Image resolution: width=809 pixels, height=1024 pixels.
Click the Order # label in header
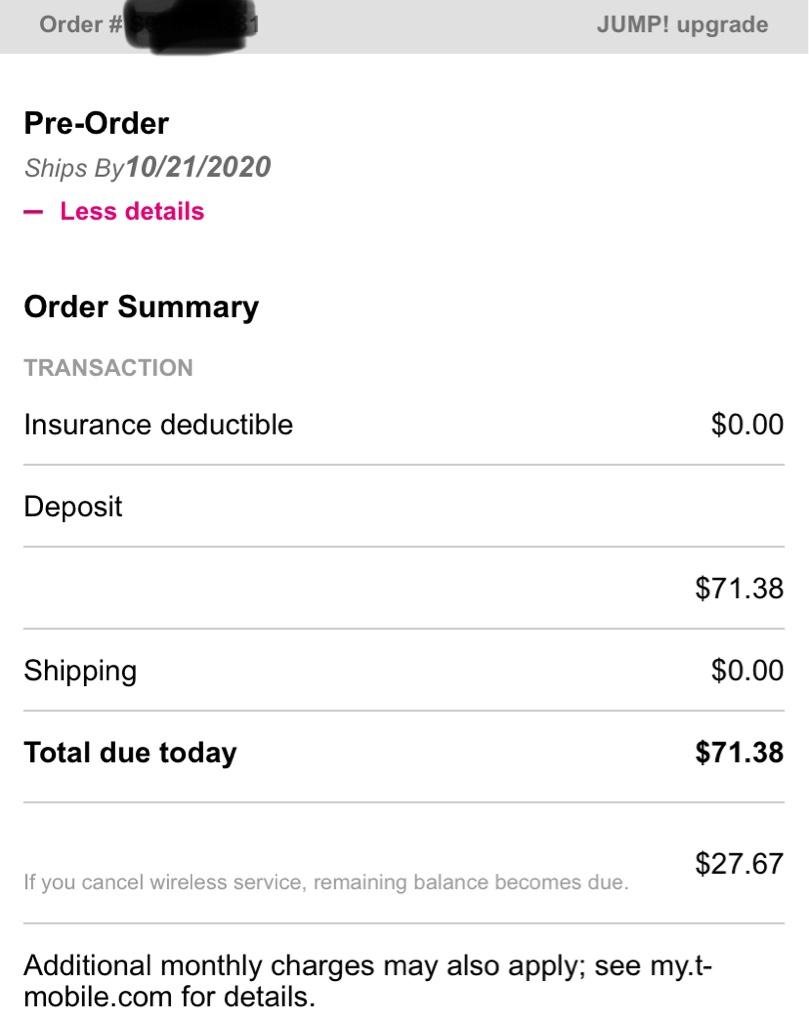pos(80,25)
